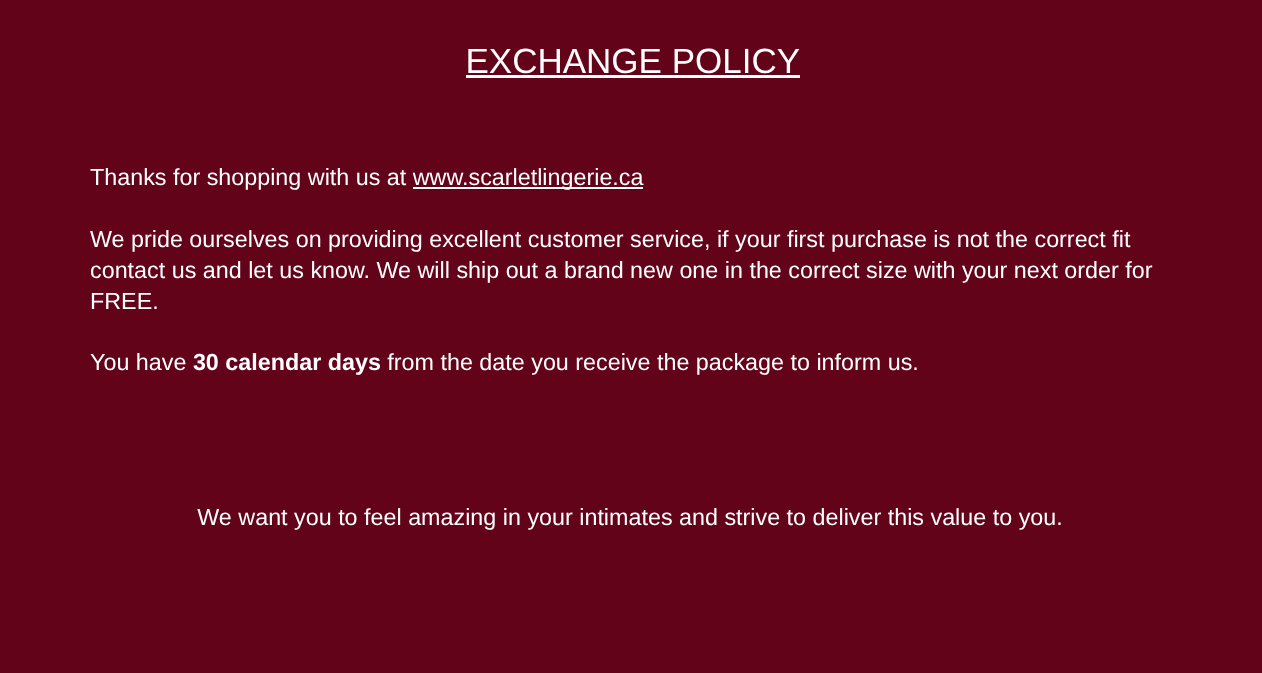Open the www.scarletlingerie.ca link
Image resolution: width=1262 pixels, height=673 pixels.
pyautogui.click(x=527, y=178)
